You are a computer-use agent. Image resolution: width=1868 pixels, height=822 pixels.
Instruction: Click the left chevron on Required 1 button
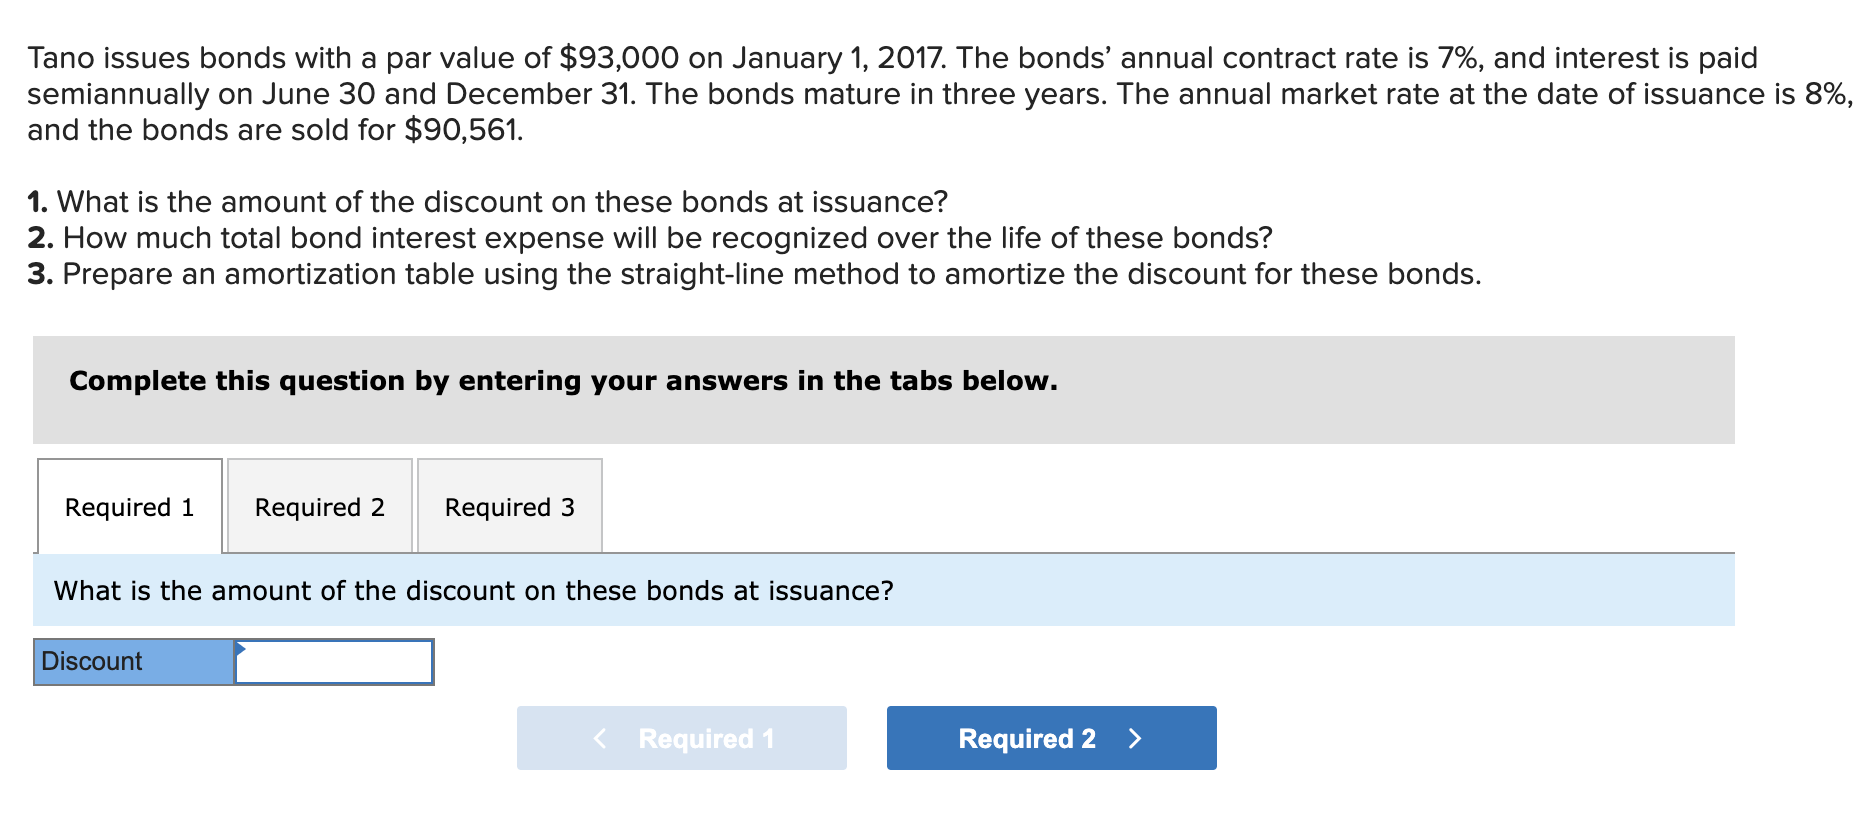(x=601, y=738)
